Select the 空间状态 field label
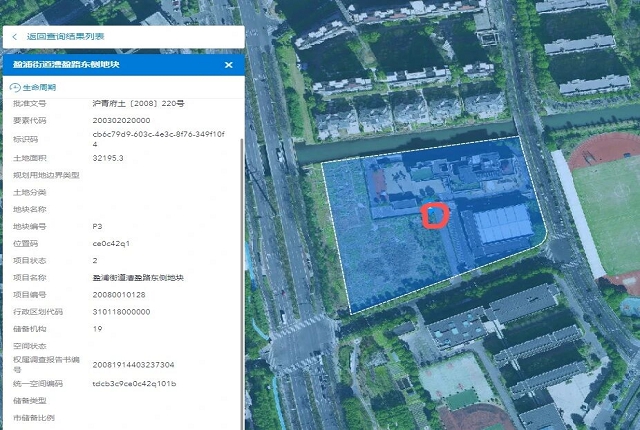 [29, 346]
